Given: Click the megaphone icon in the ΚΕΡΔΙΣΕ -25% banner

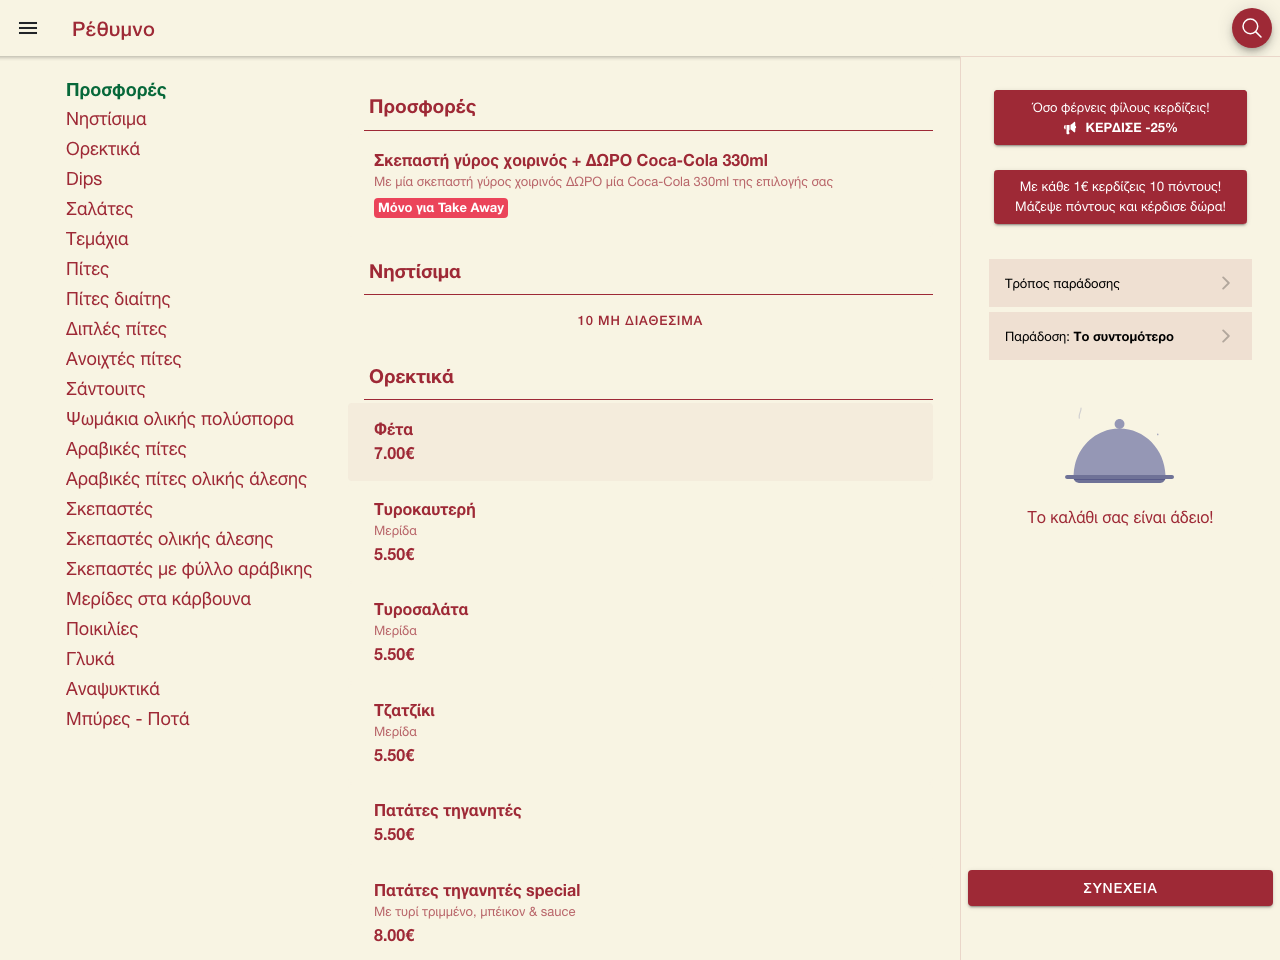Looking at the screenshot, I should click(1070, 128).
